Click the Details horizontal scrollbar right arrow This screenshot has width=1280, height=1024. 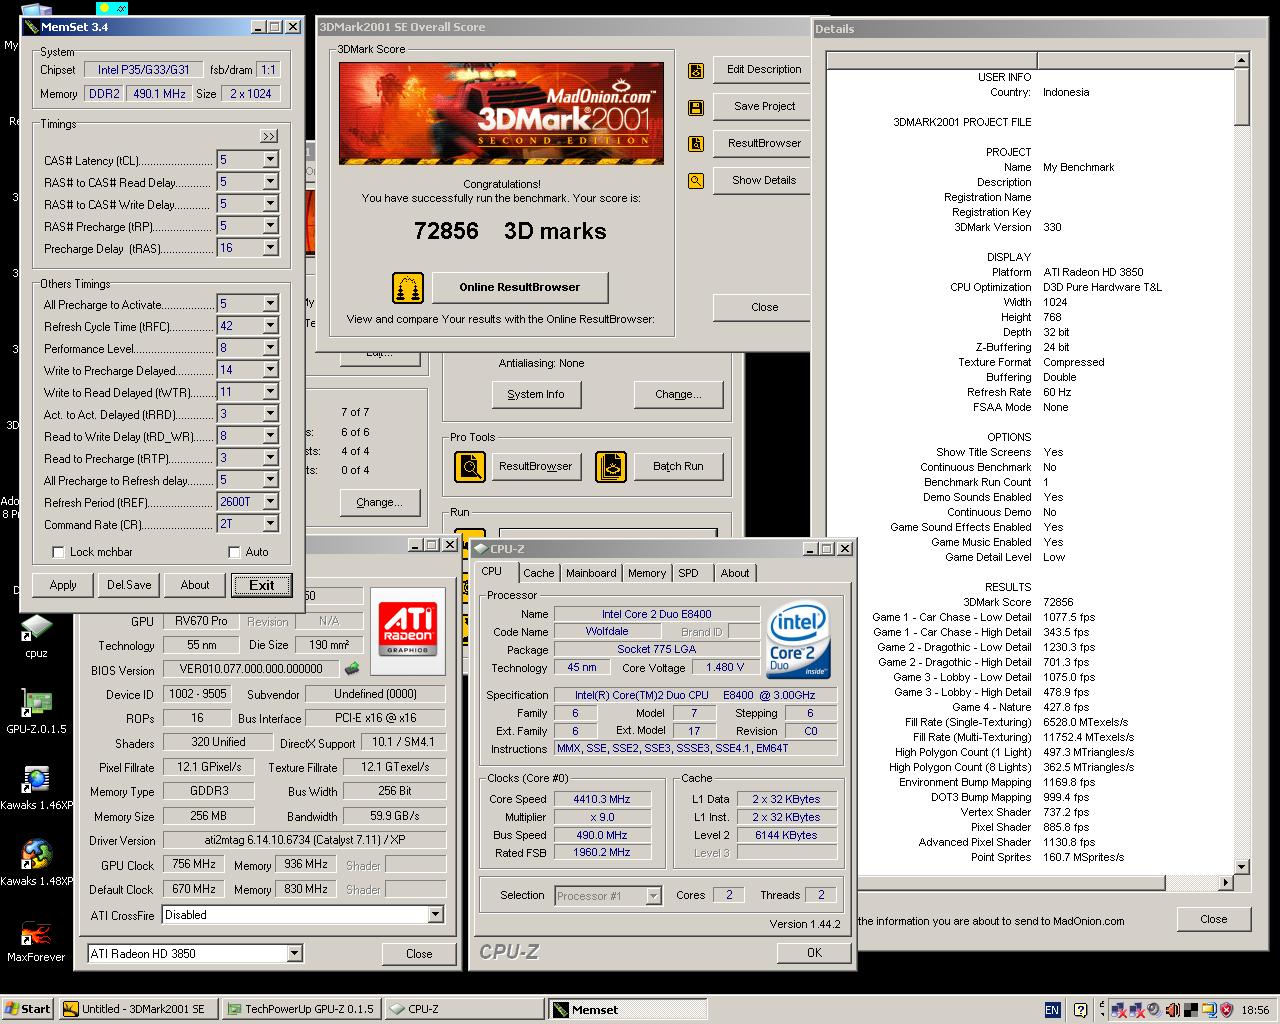(x=1226, y=883)
